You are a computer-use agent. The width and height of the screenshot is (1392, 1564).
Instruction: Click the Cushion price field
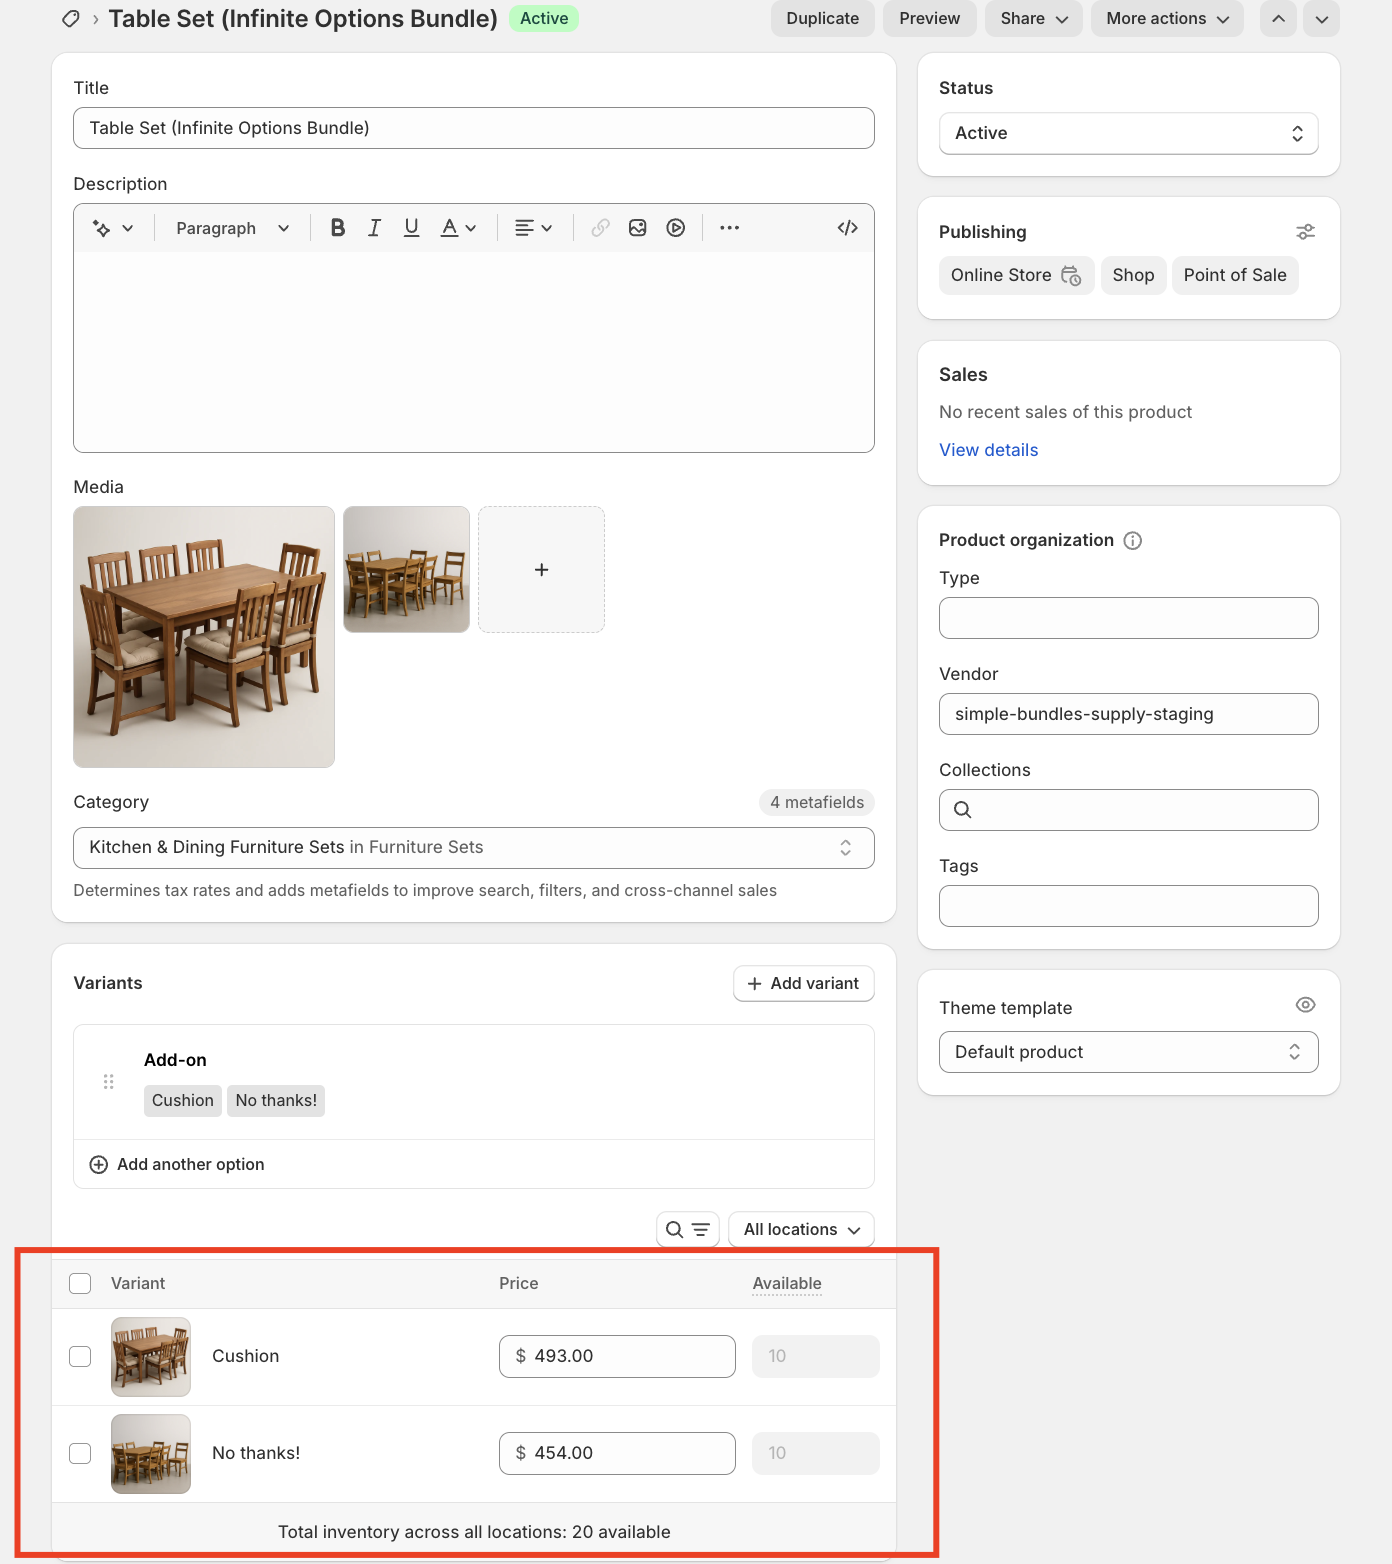coord(617,1357)
